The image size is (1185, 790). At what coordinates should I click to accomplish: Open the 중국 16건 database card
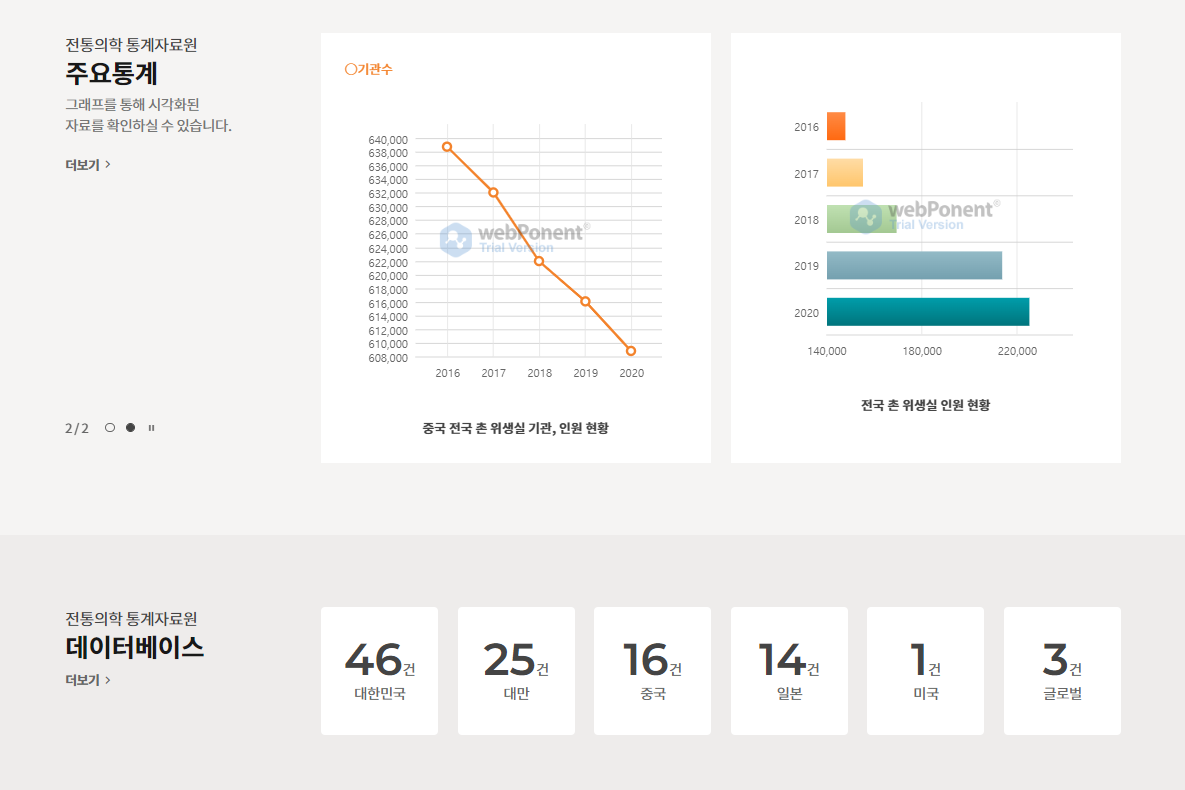[x=652, y=671]
